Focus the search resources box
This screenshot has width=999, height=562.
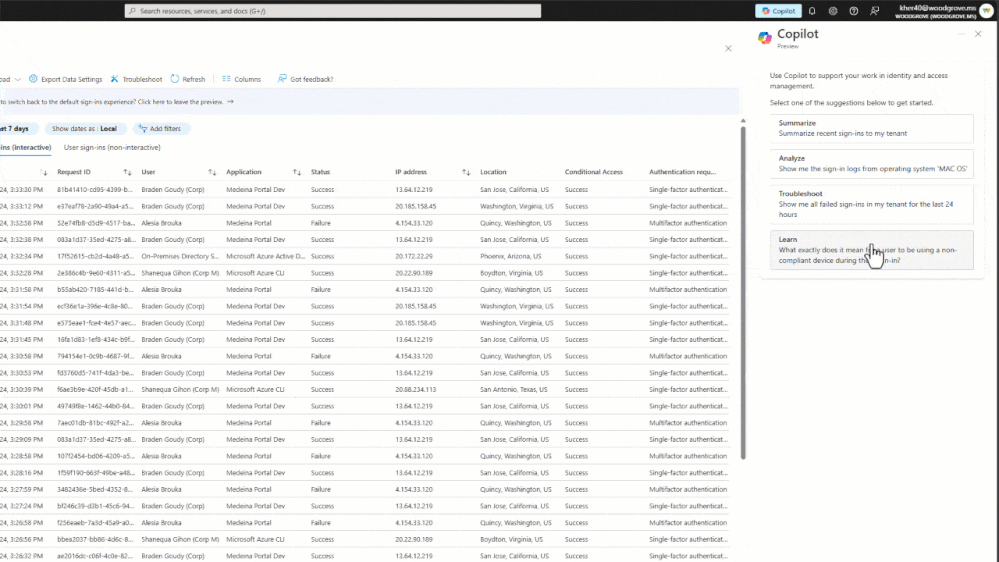333,11
